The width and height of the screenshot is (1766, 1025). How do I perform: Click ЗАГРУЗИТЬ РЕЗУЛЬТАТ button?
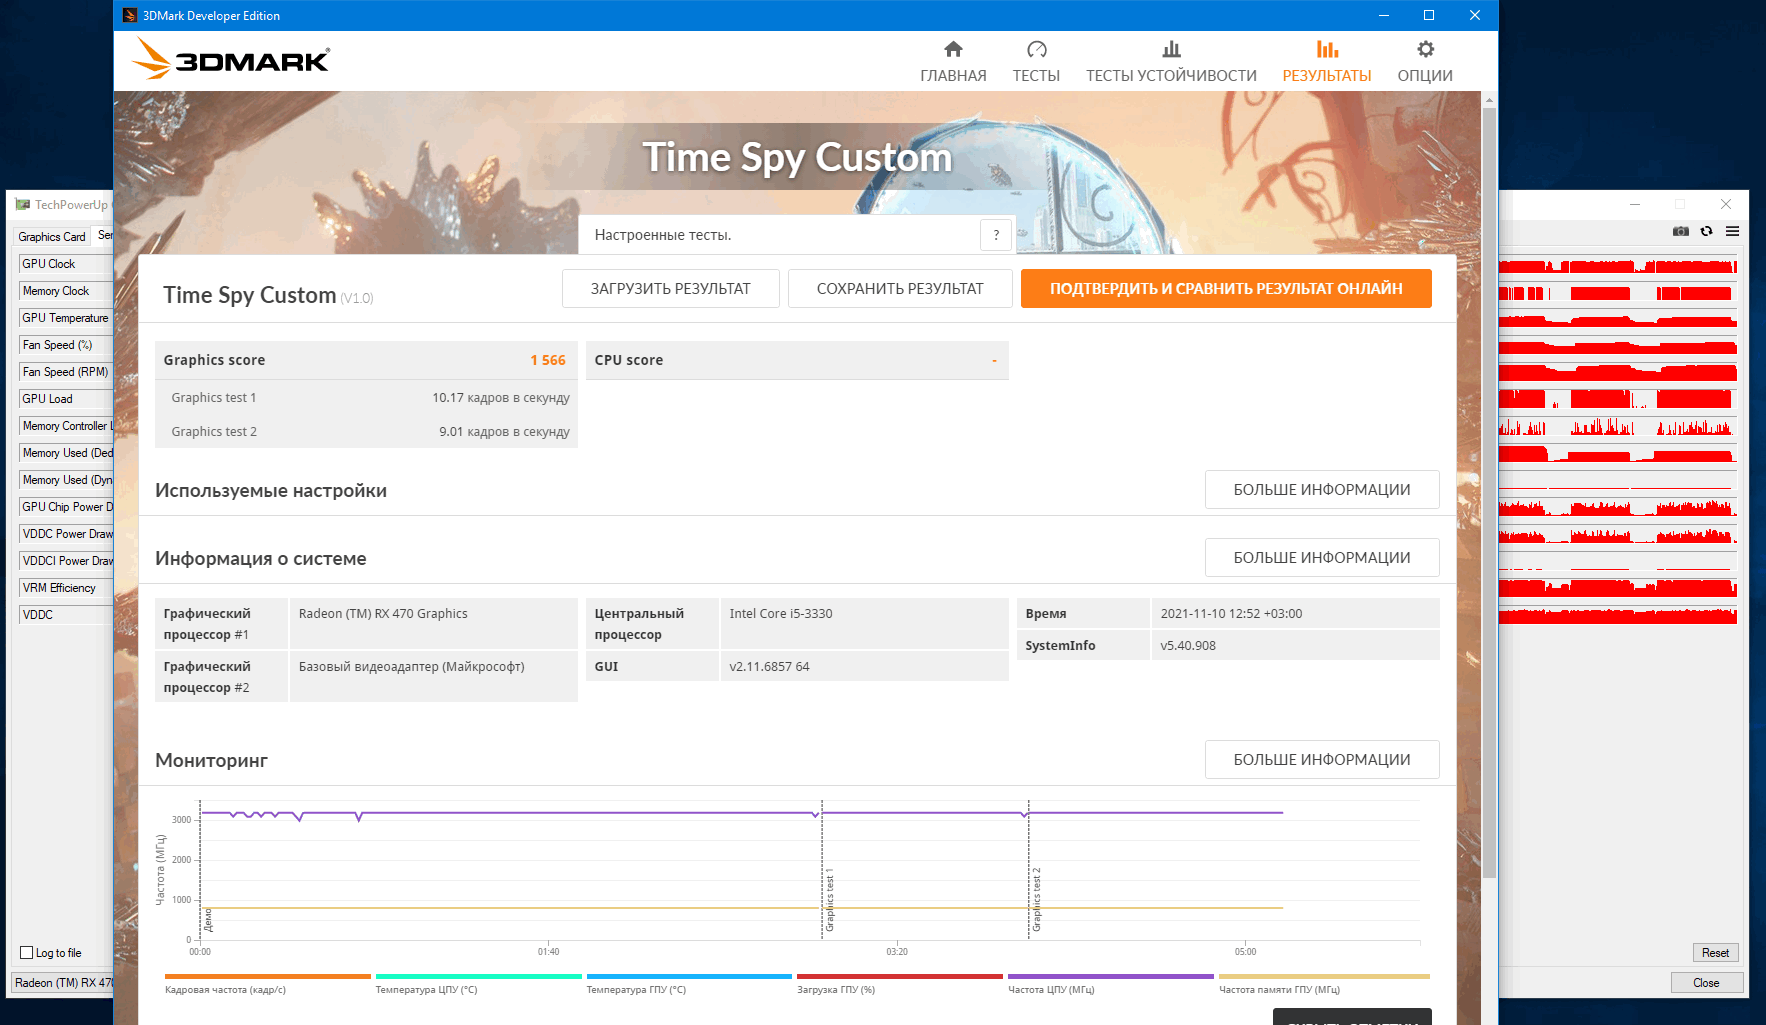tap(670, 288)
